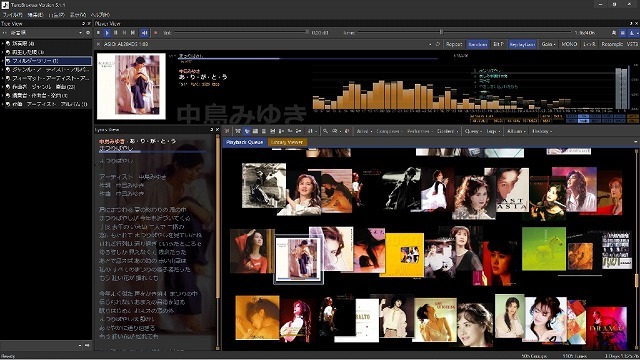Toggle L<>R channel swap
The image size is (640, 360).
589,44
